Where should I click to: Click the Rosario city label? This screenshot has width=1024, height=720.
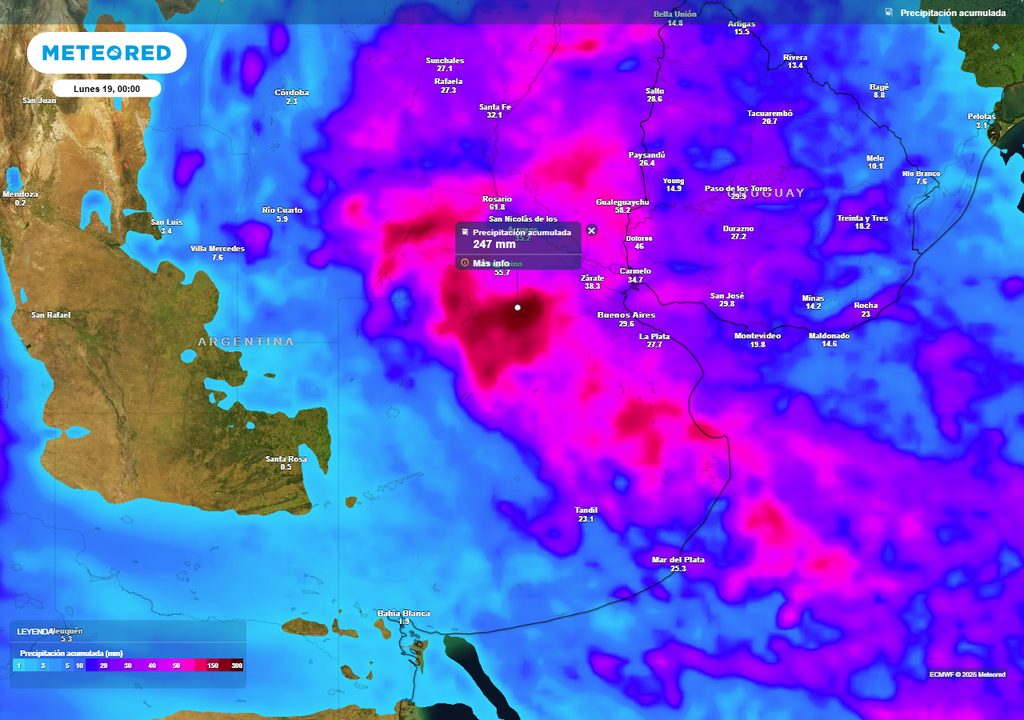pos(497,199)
